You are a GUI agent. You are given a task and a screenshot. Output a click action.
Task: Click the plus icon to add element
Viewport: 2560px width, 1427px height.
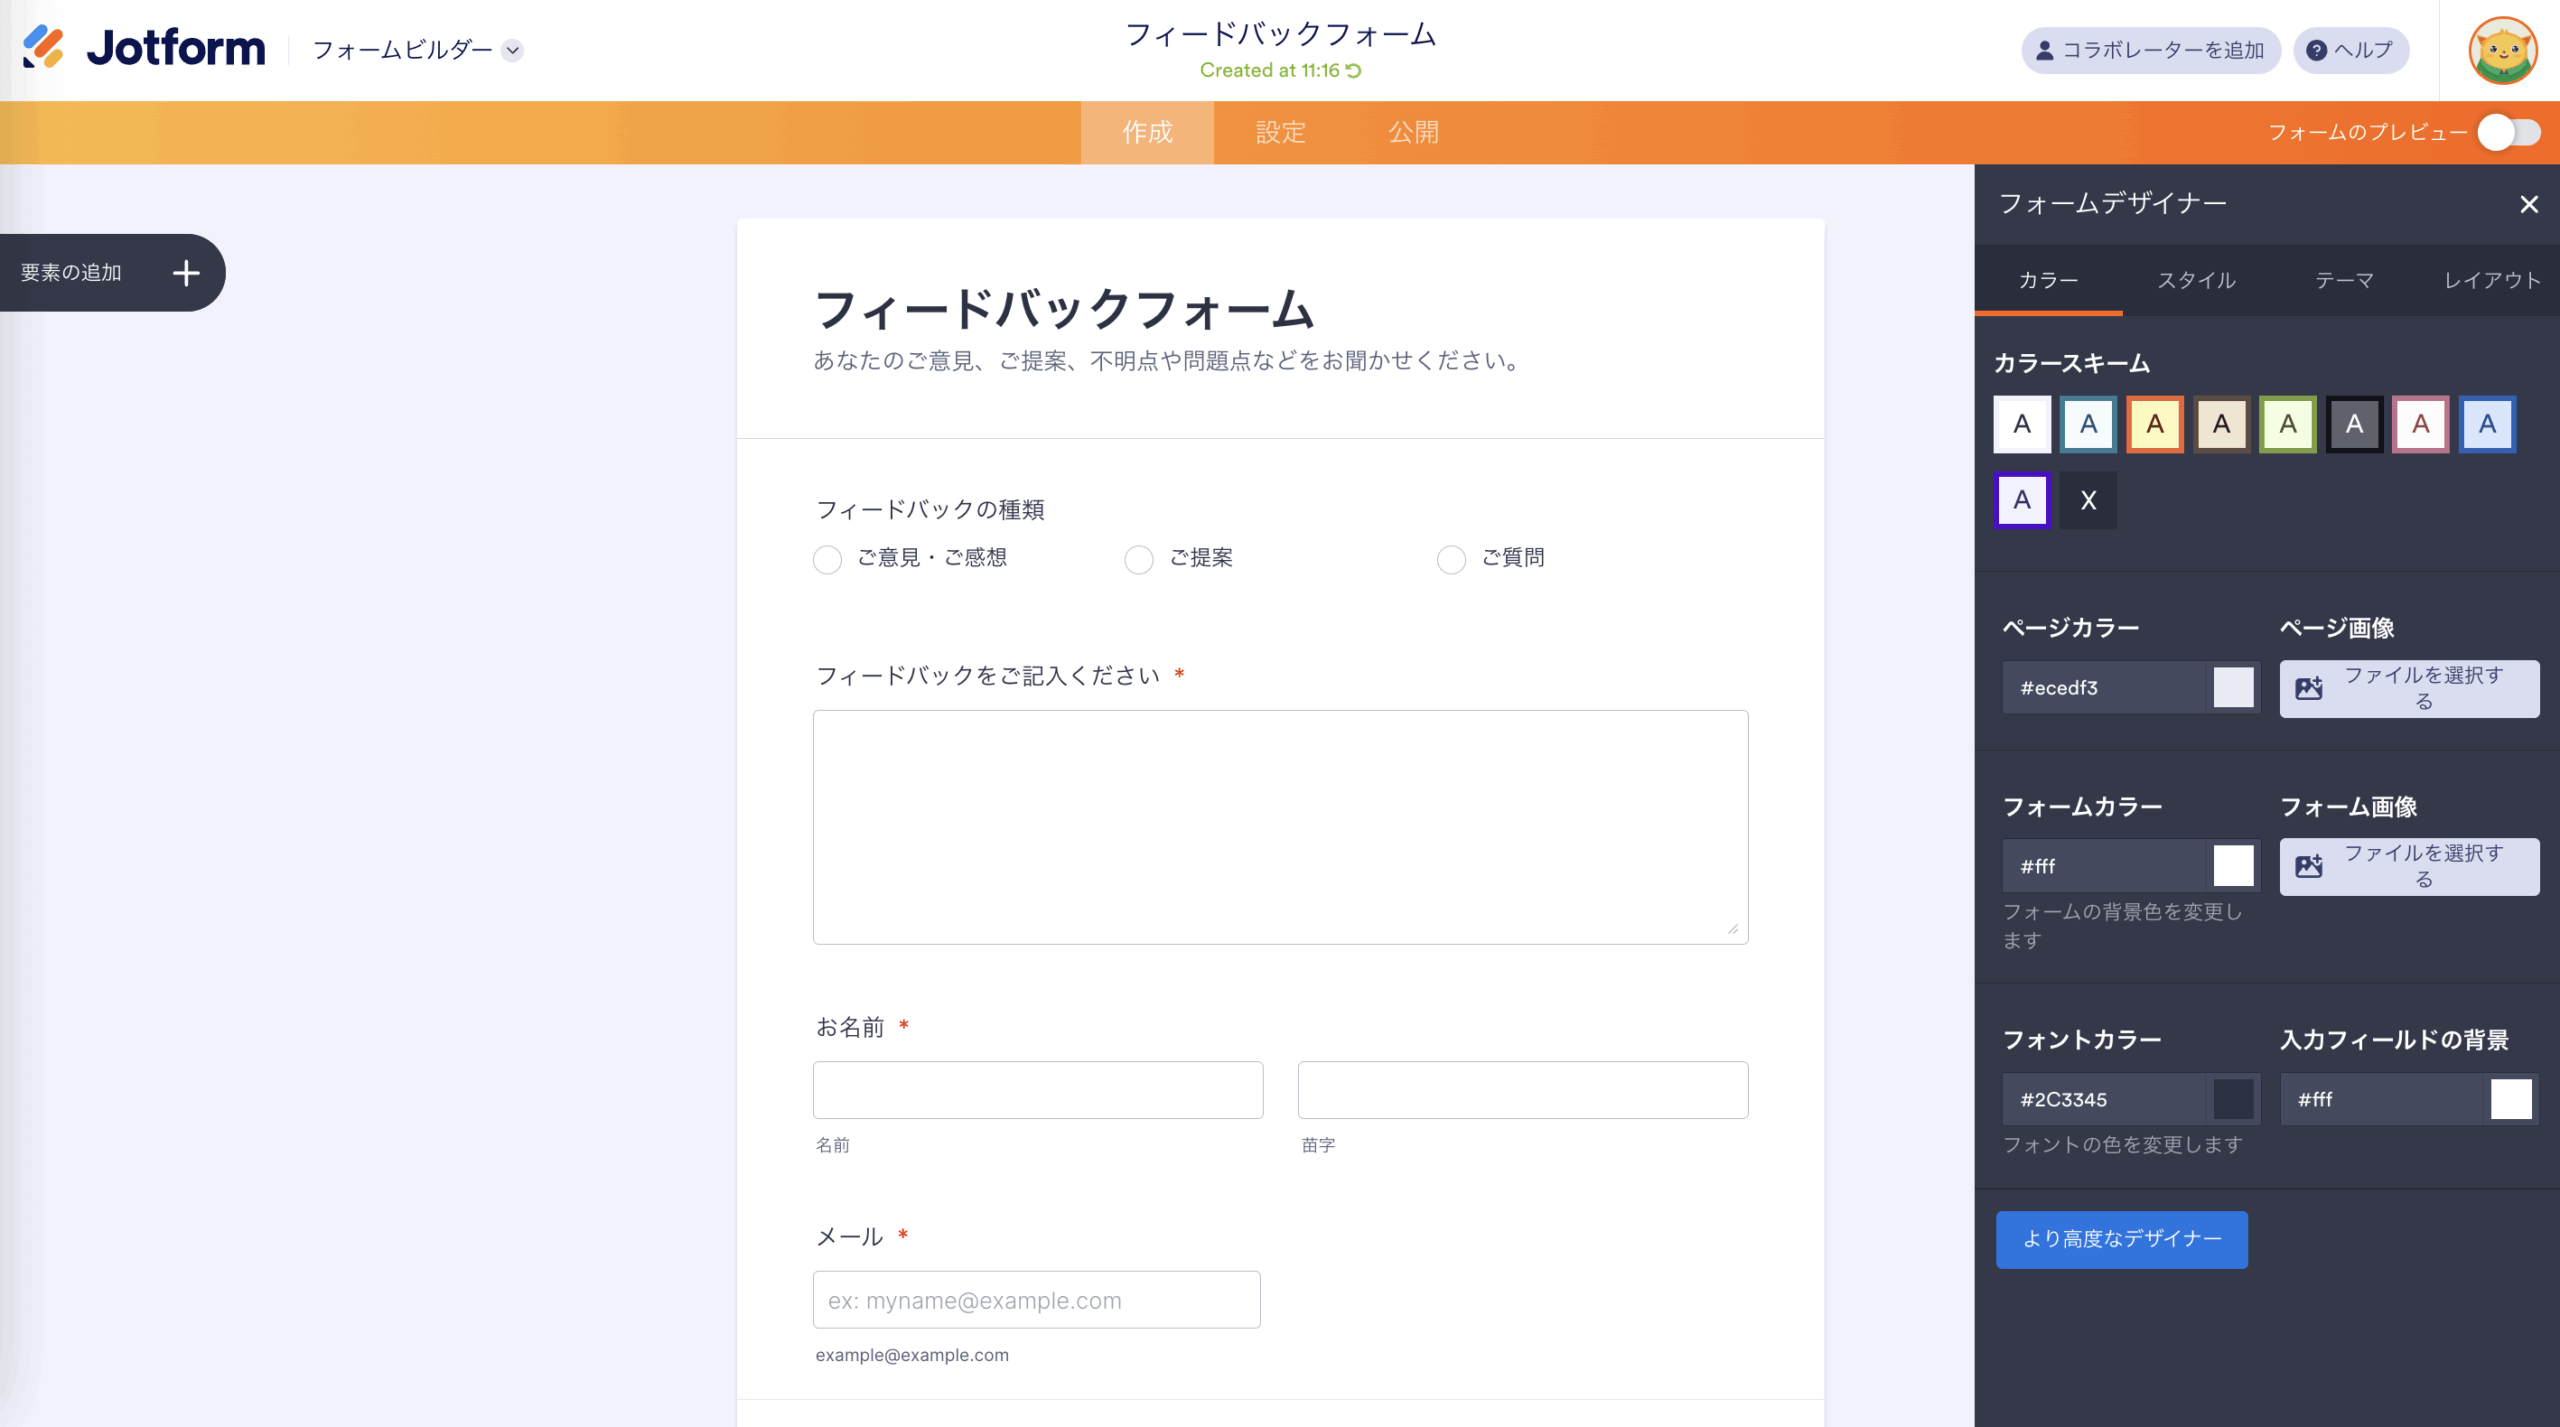[186, 273]
